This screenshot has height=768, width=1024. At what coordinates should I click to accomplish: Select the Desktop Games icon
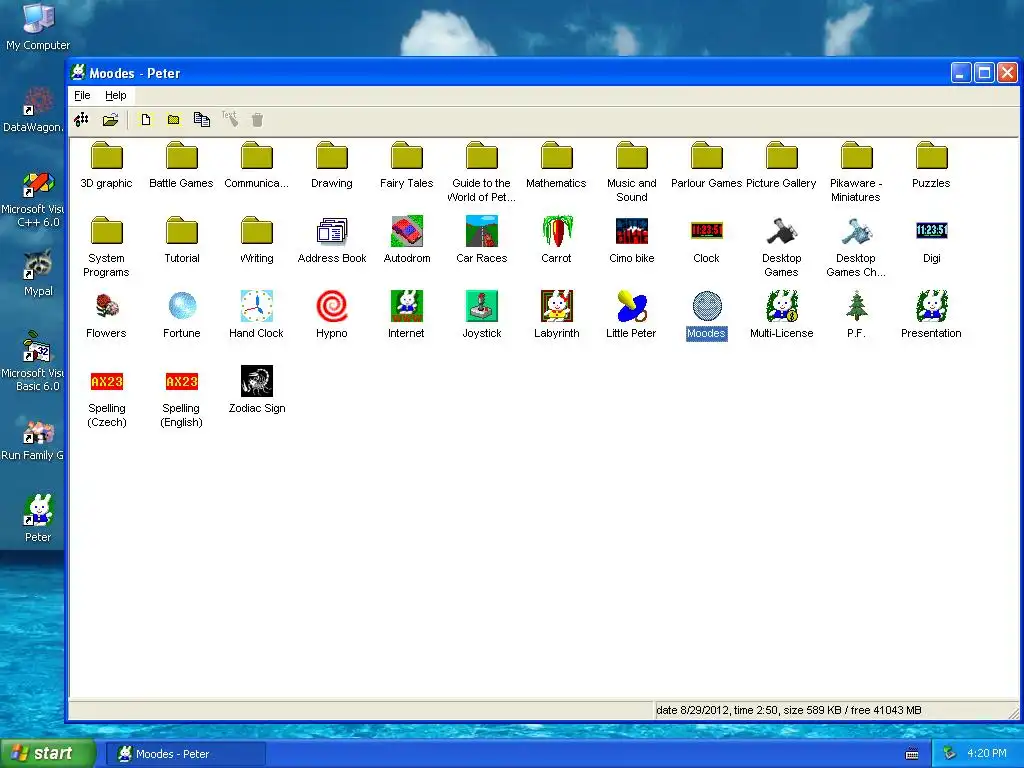click(x=782, y=231)
